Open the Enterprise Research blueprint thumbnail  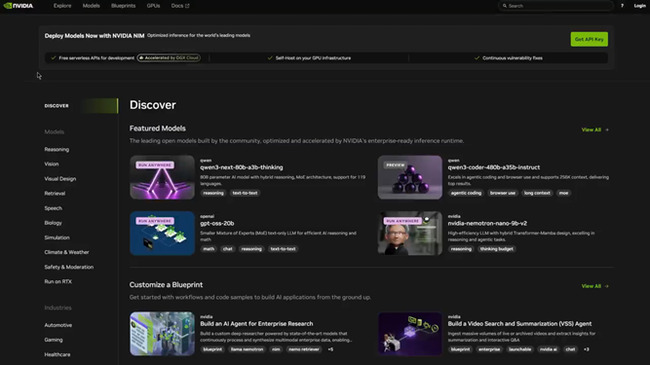pos(162,334)
